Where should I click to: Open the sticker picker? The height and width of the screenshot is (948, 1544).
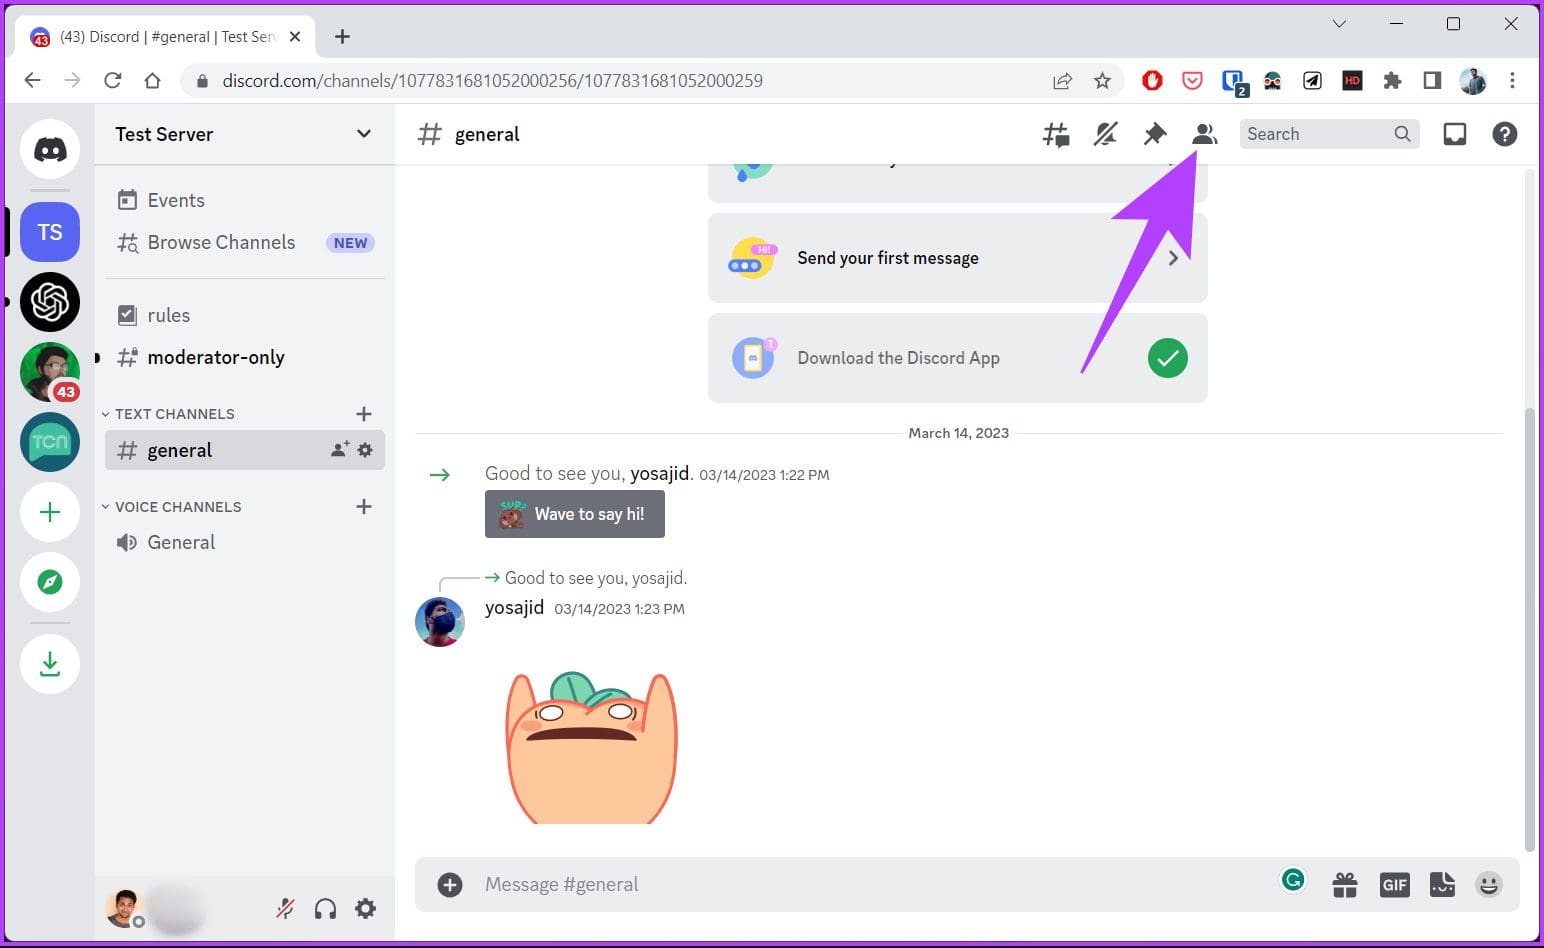[x=1442, y=884]
